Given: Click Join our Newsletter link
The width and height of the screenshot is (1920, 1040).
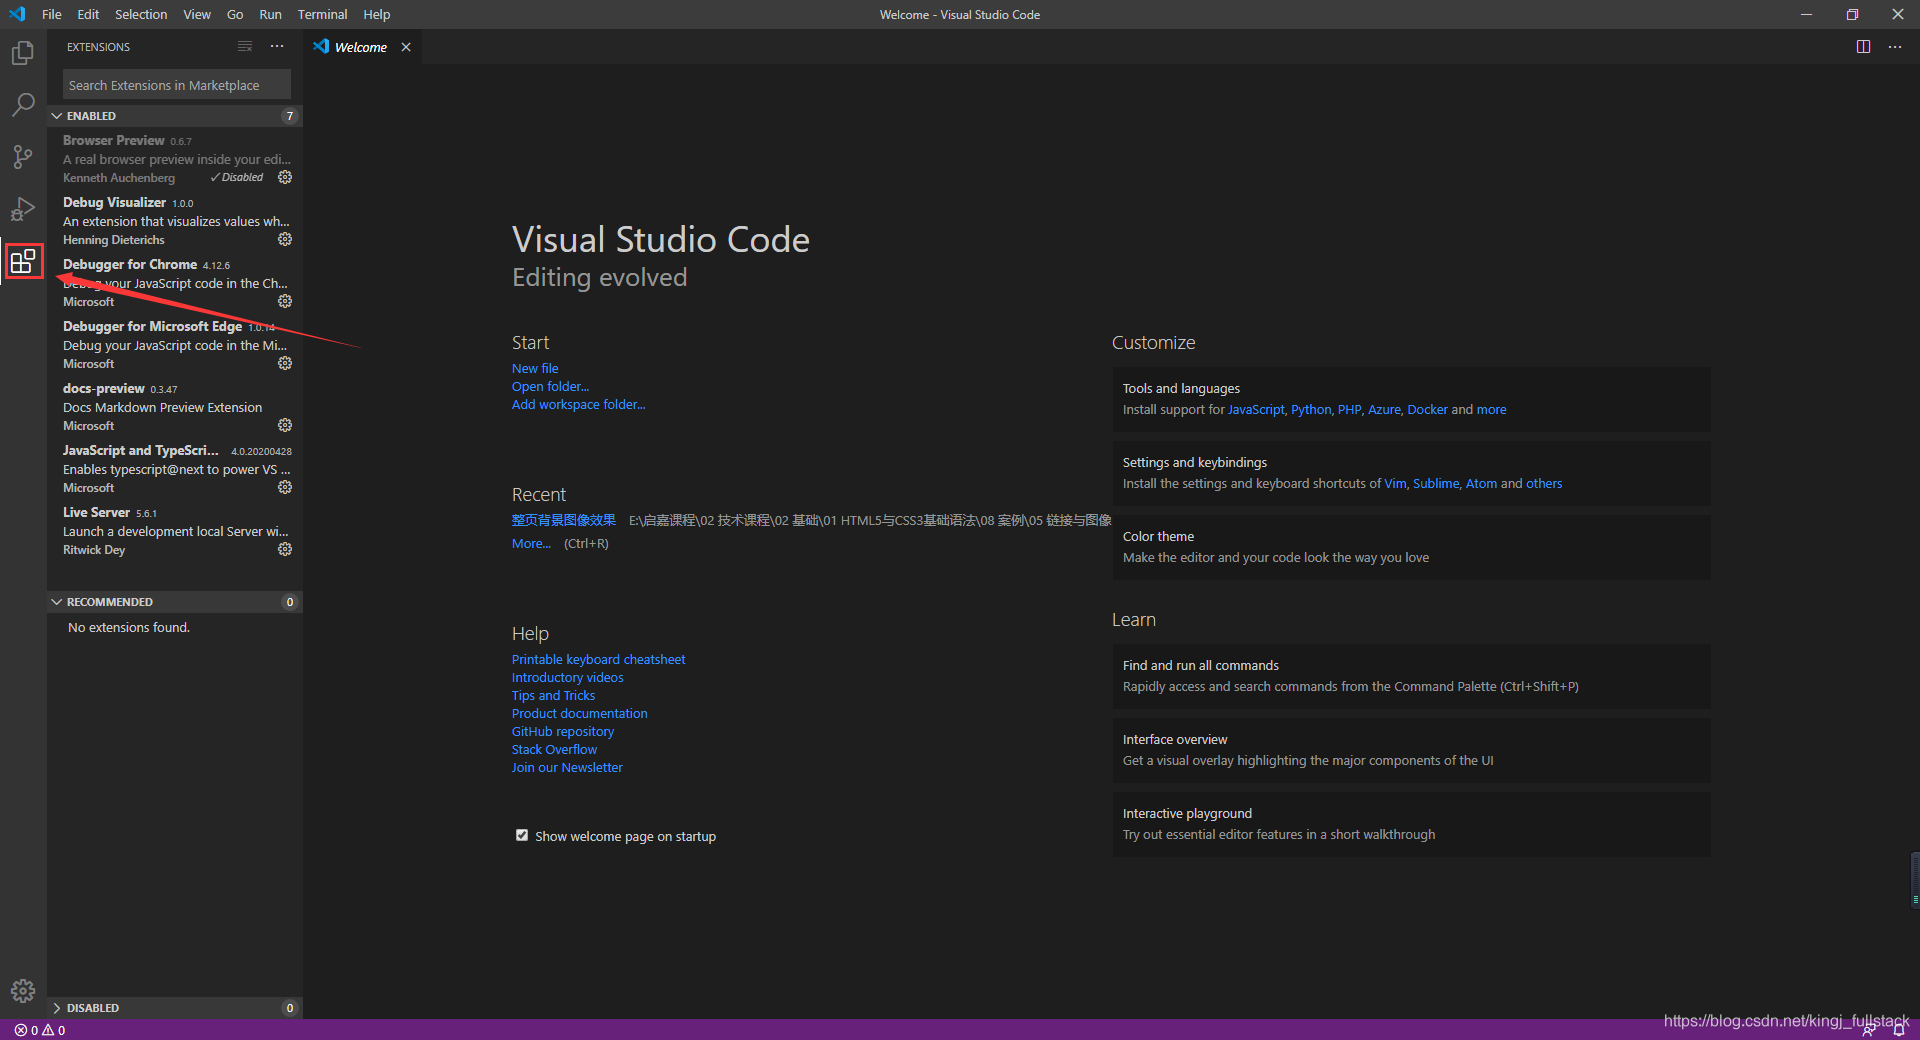Looking at the screenshot, I should coord(567,767).
